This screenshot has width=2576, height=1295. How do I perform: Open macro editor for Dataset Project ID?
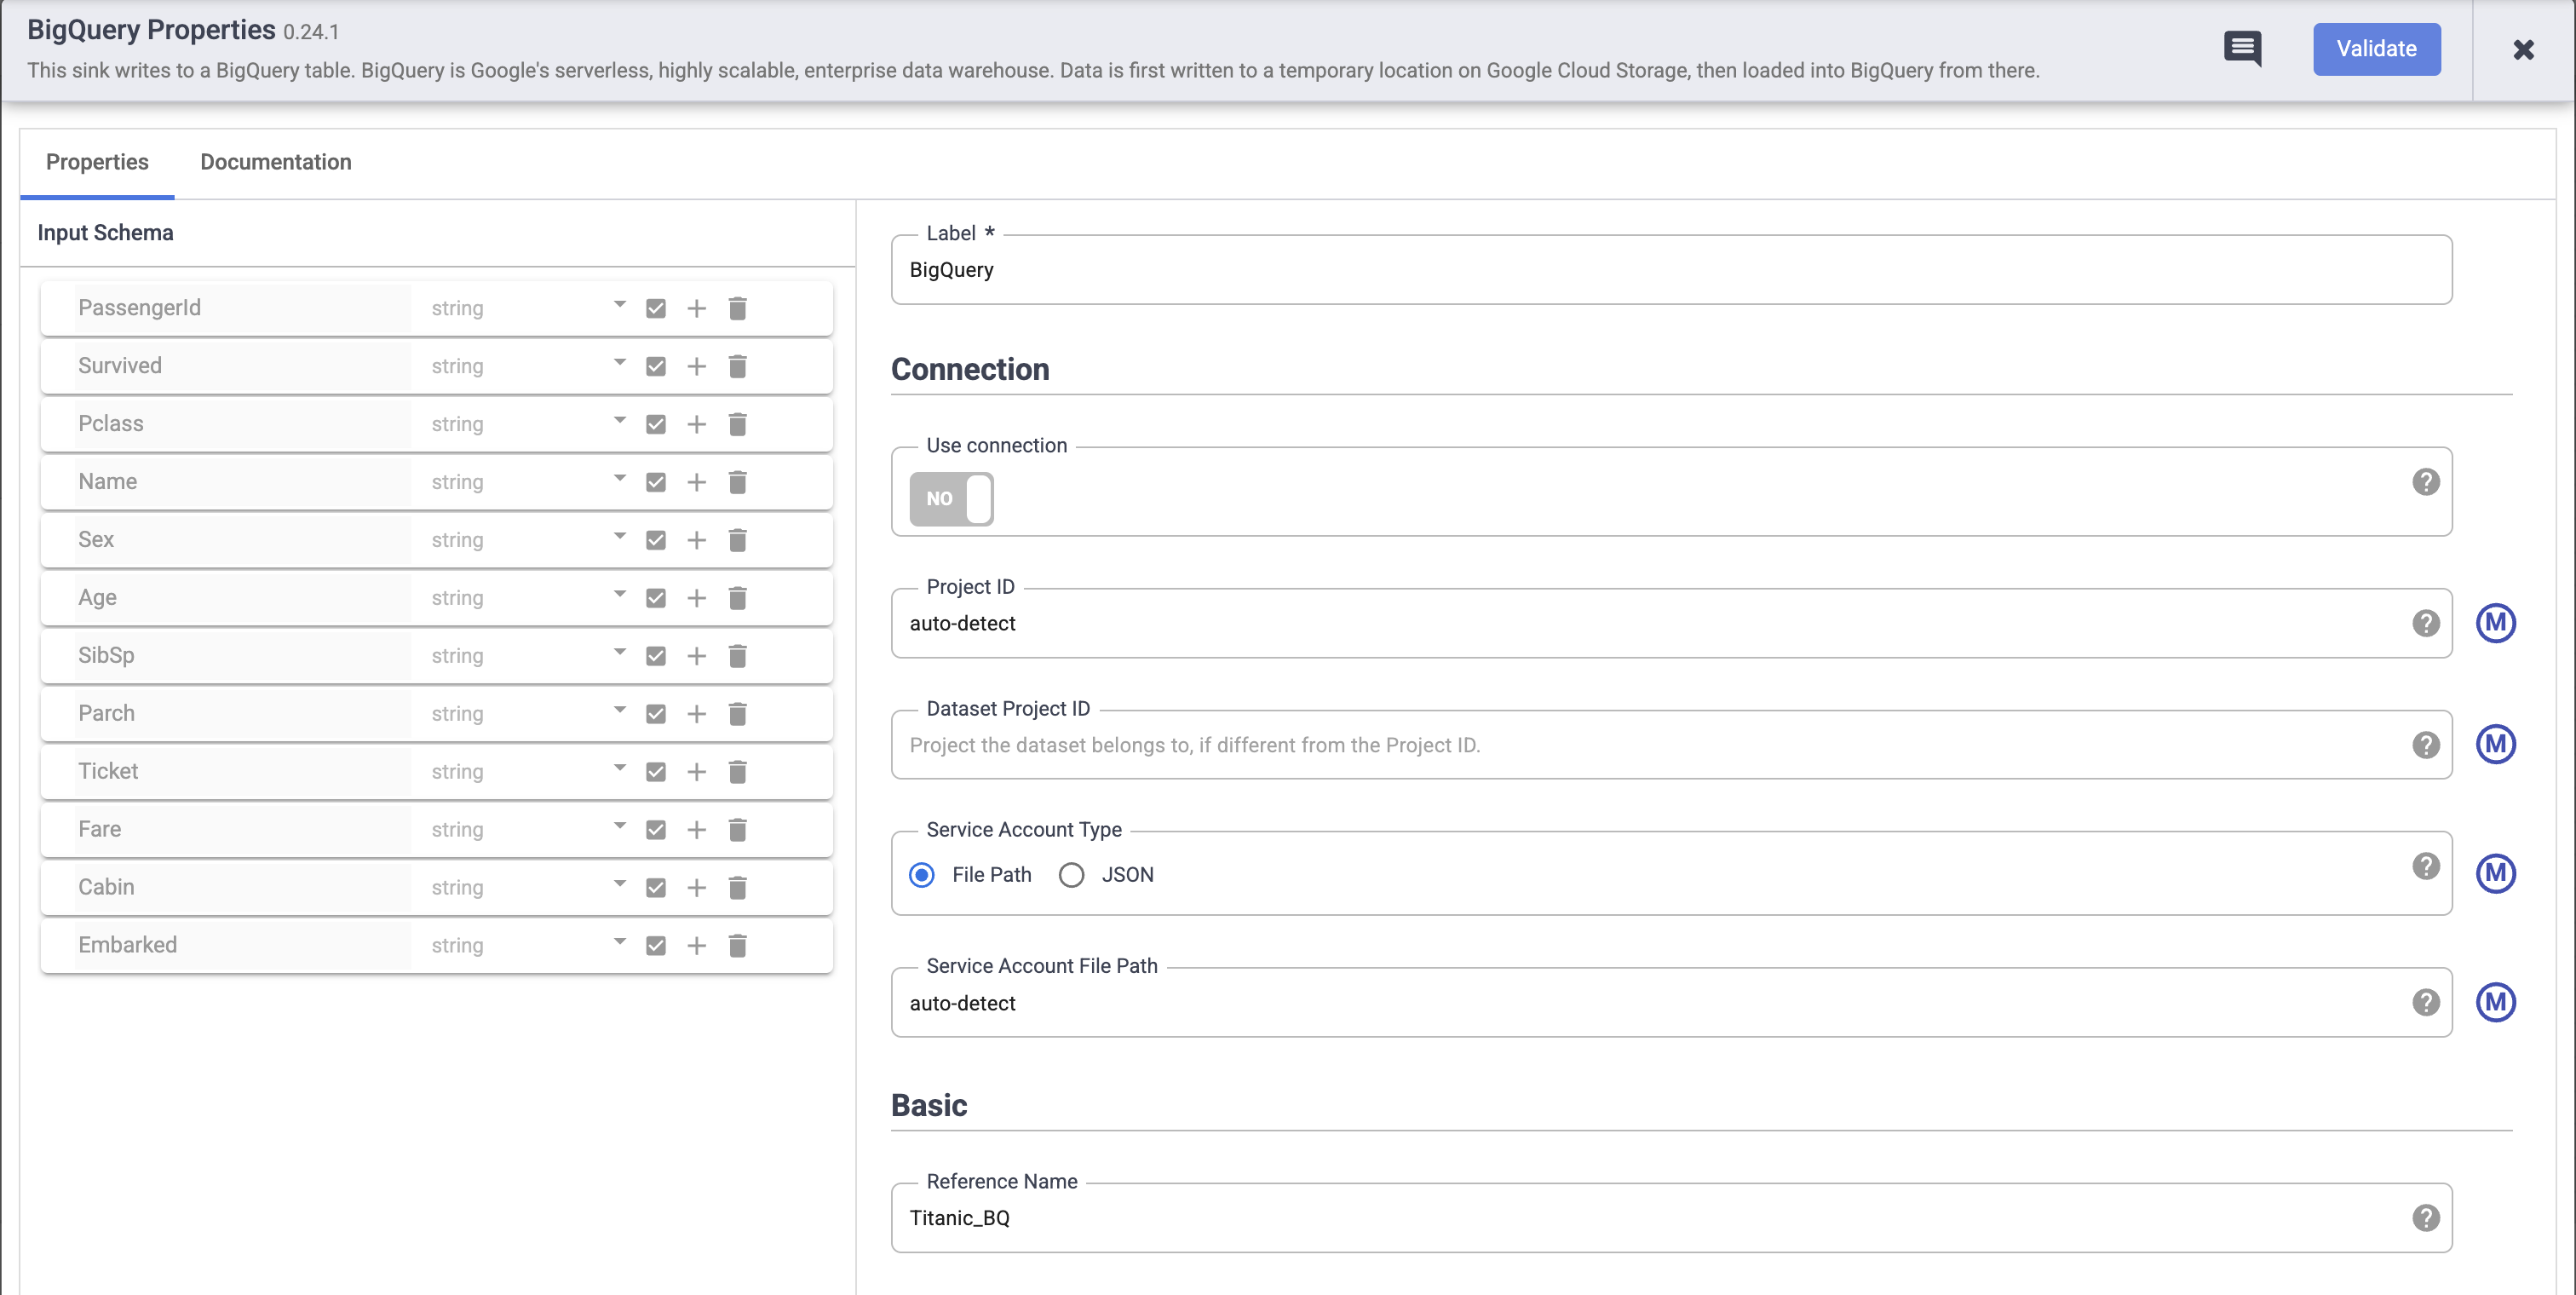2495,744
